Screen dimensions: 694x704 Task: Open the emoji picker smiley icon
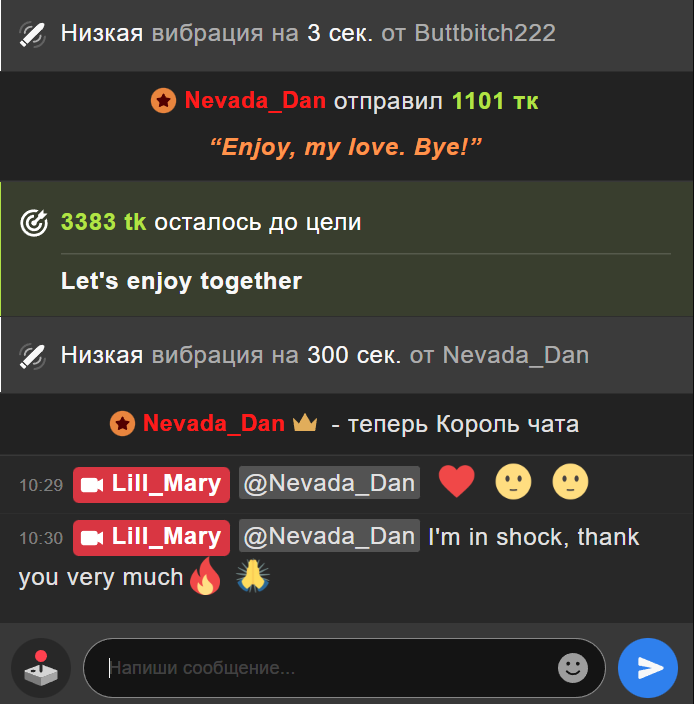click(572, 668)
